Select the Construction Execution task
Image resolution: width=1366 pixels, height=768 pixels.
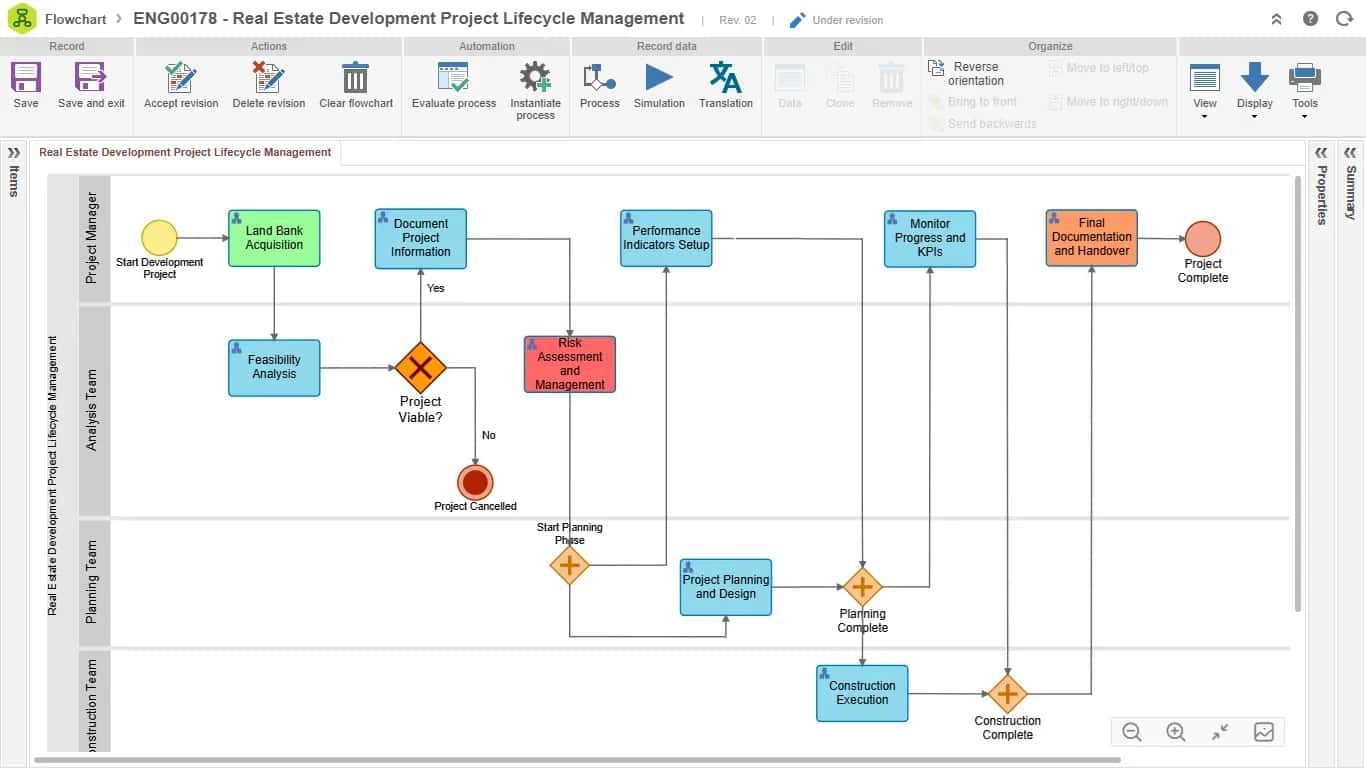pyautogui.click(x=862, y=693)
